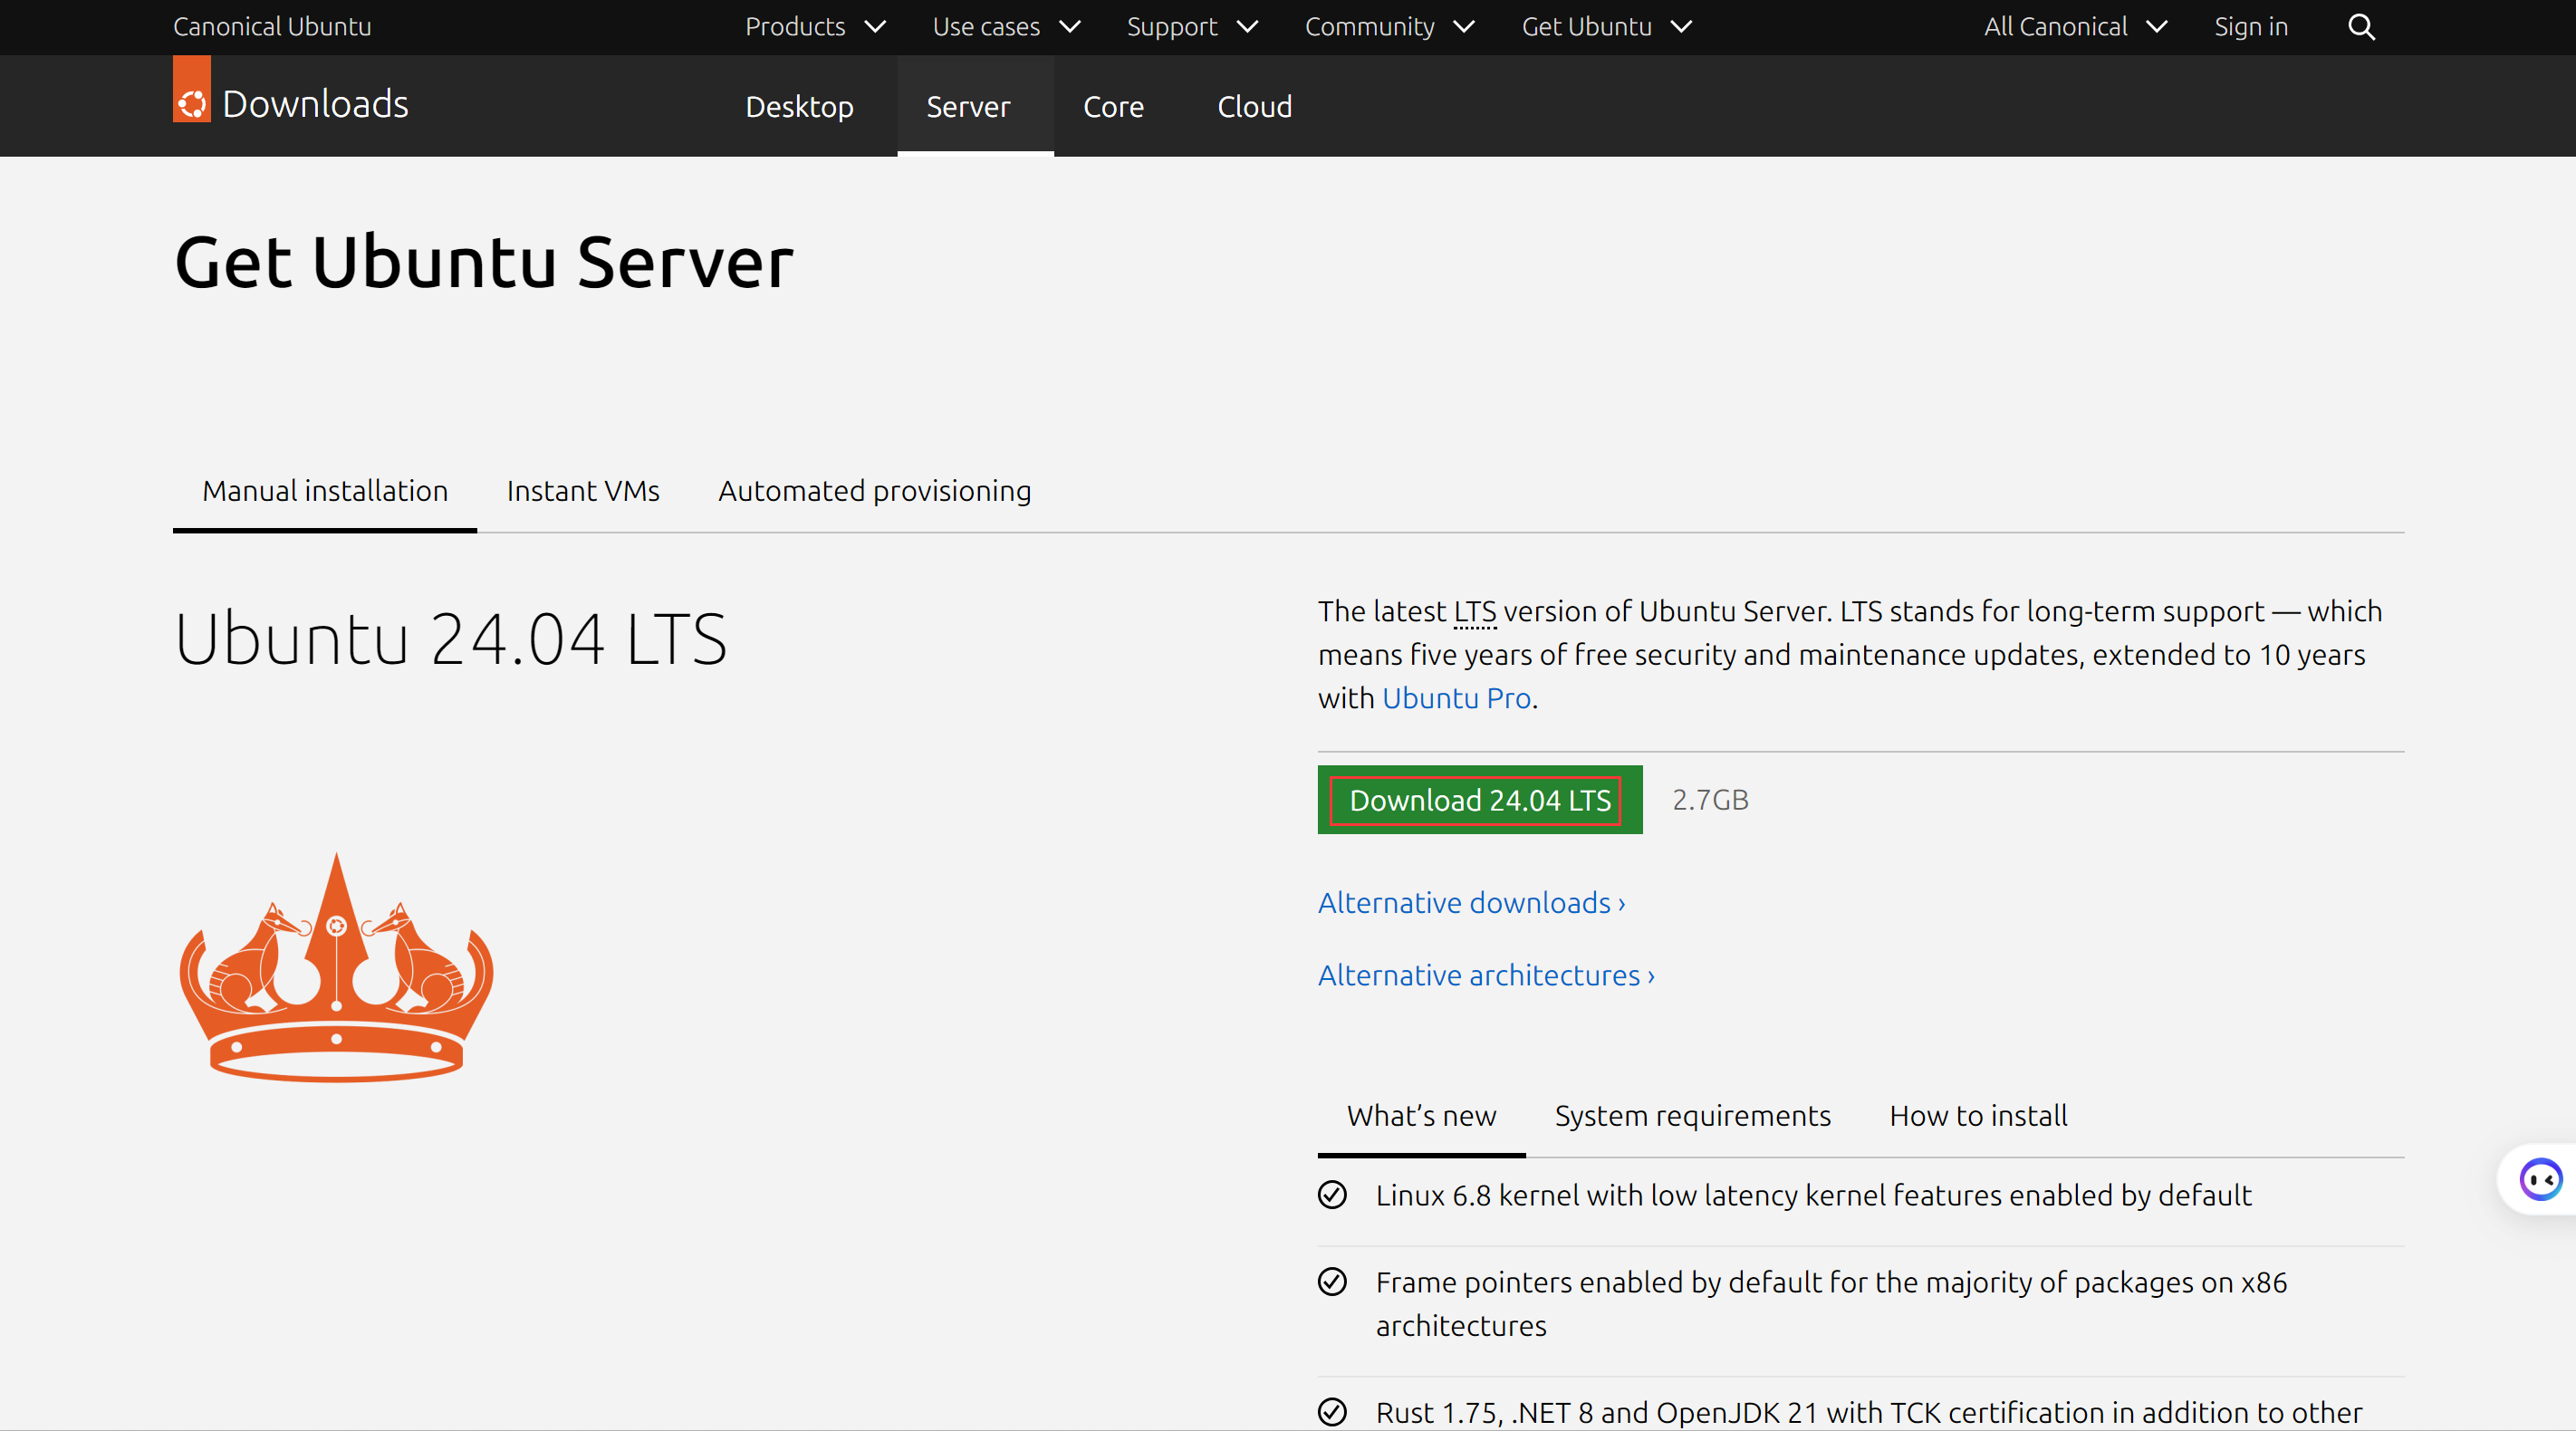The width and height of the screenshot is (2576, 1431).
Task: Switch to the Instant VMs tab
Action: pos(583,491)
